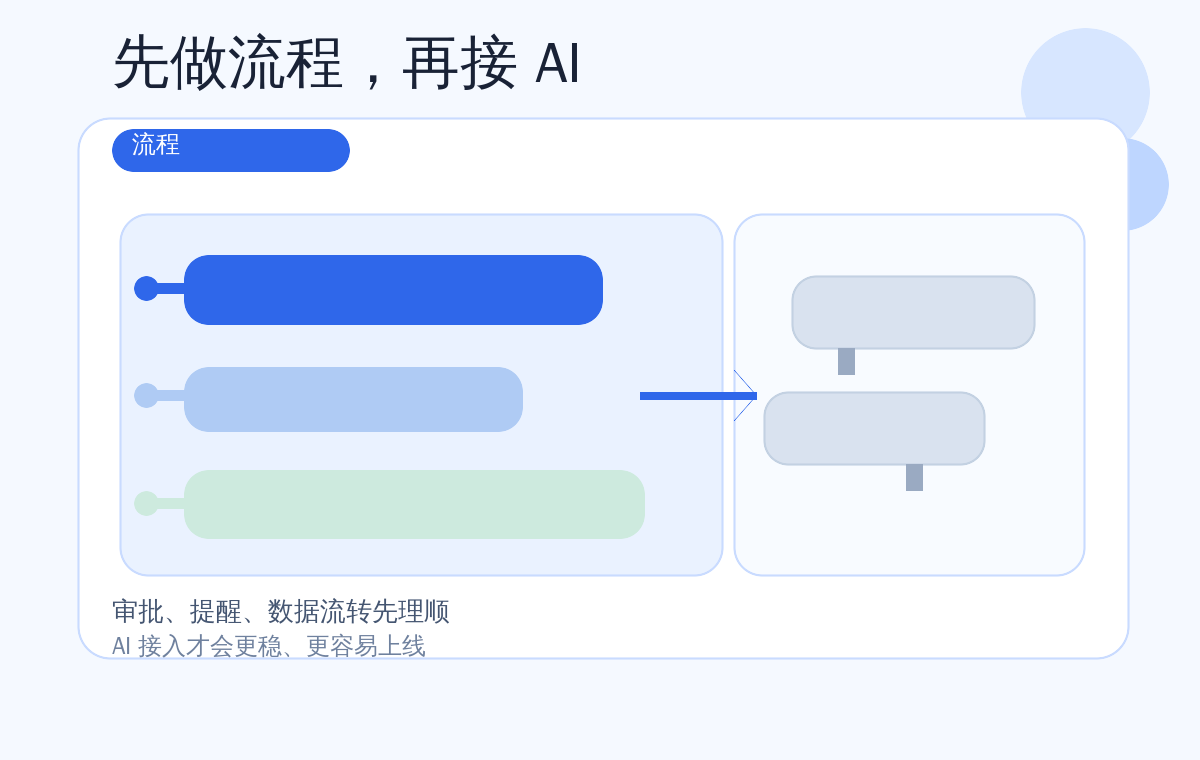Click the tail under the upper bubble

[x=846, y=362]
